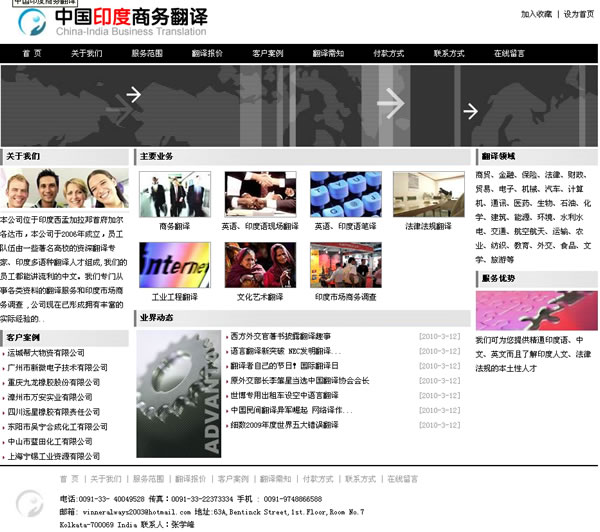Read news 细数2009年度世界五大错误翻译
The height and width of the screenshot is (532, 600).
coord(284,424)
